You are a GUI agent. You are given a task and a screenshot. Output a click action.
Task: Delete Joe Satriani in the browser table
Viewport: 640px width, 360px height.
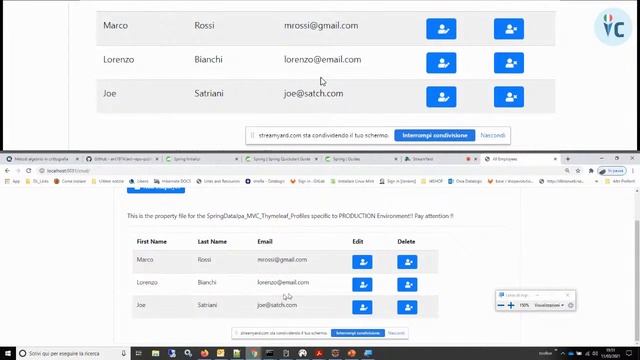pyautogui.click(x=407, y=307)
